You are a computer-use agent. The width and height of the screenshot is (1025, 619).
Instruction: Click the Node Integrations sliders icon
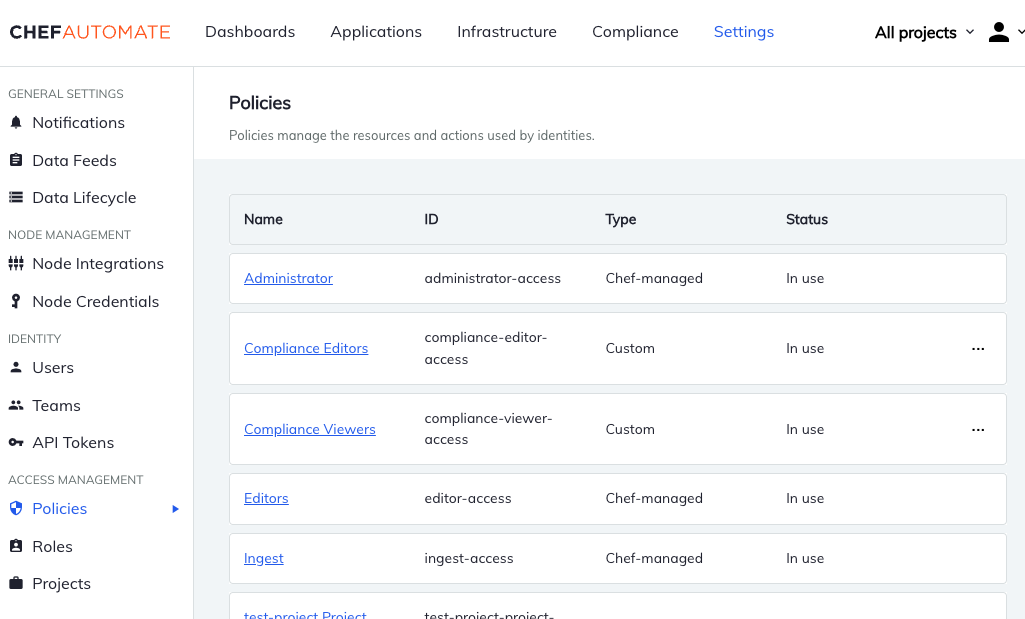(x=16, y=263)
